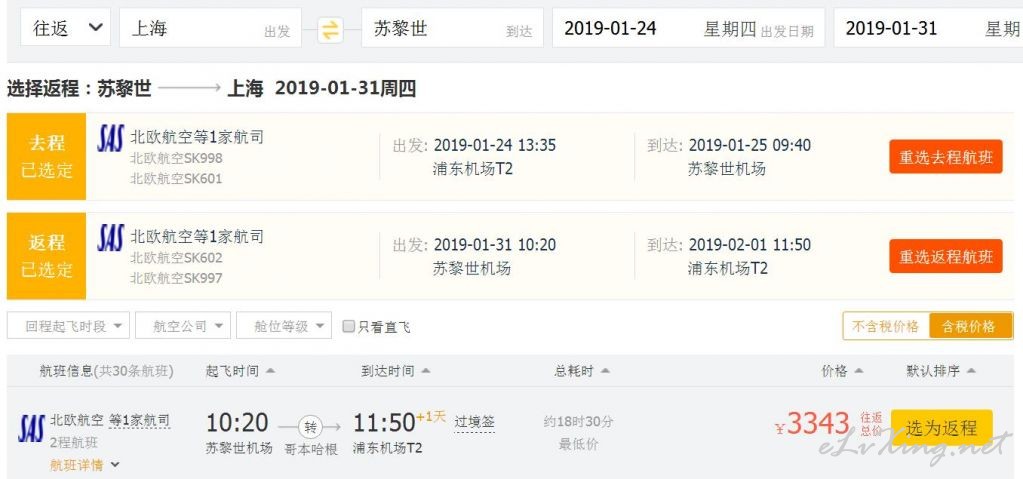
Task: Swap departure and arrival cities icon
Action: (x=331, y=29)
